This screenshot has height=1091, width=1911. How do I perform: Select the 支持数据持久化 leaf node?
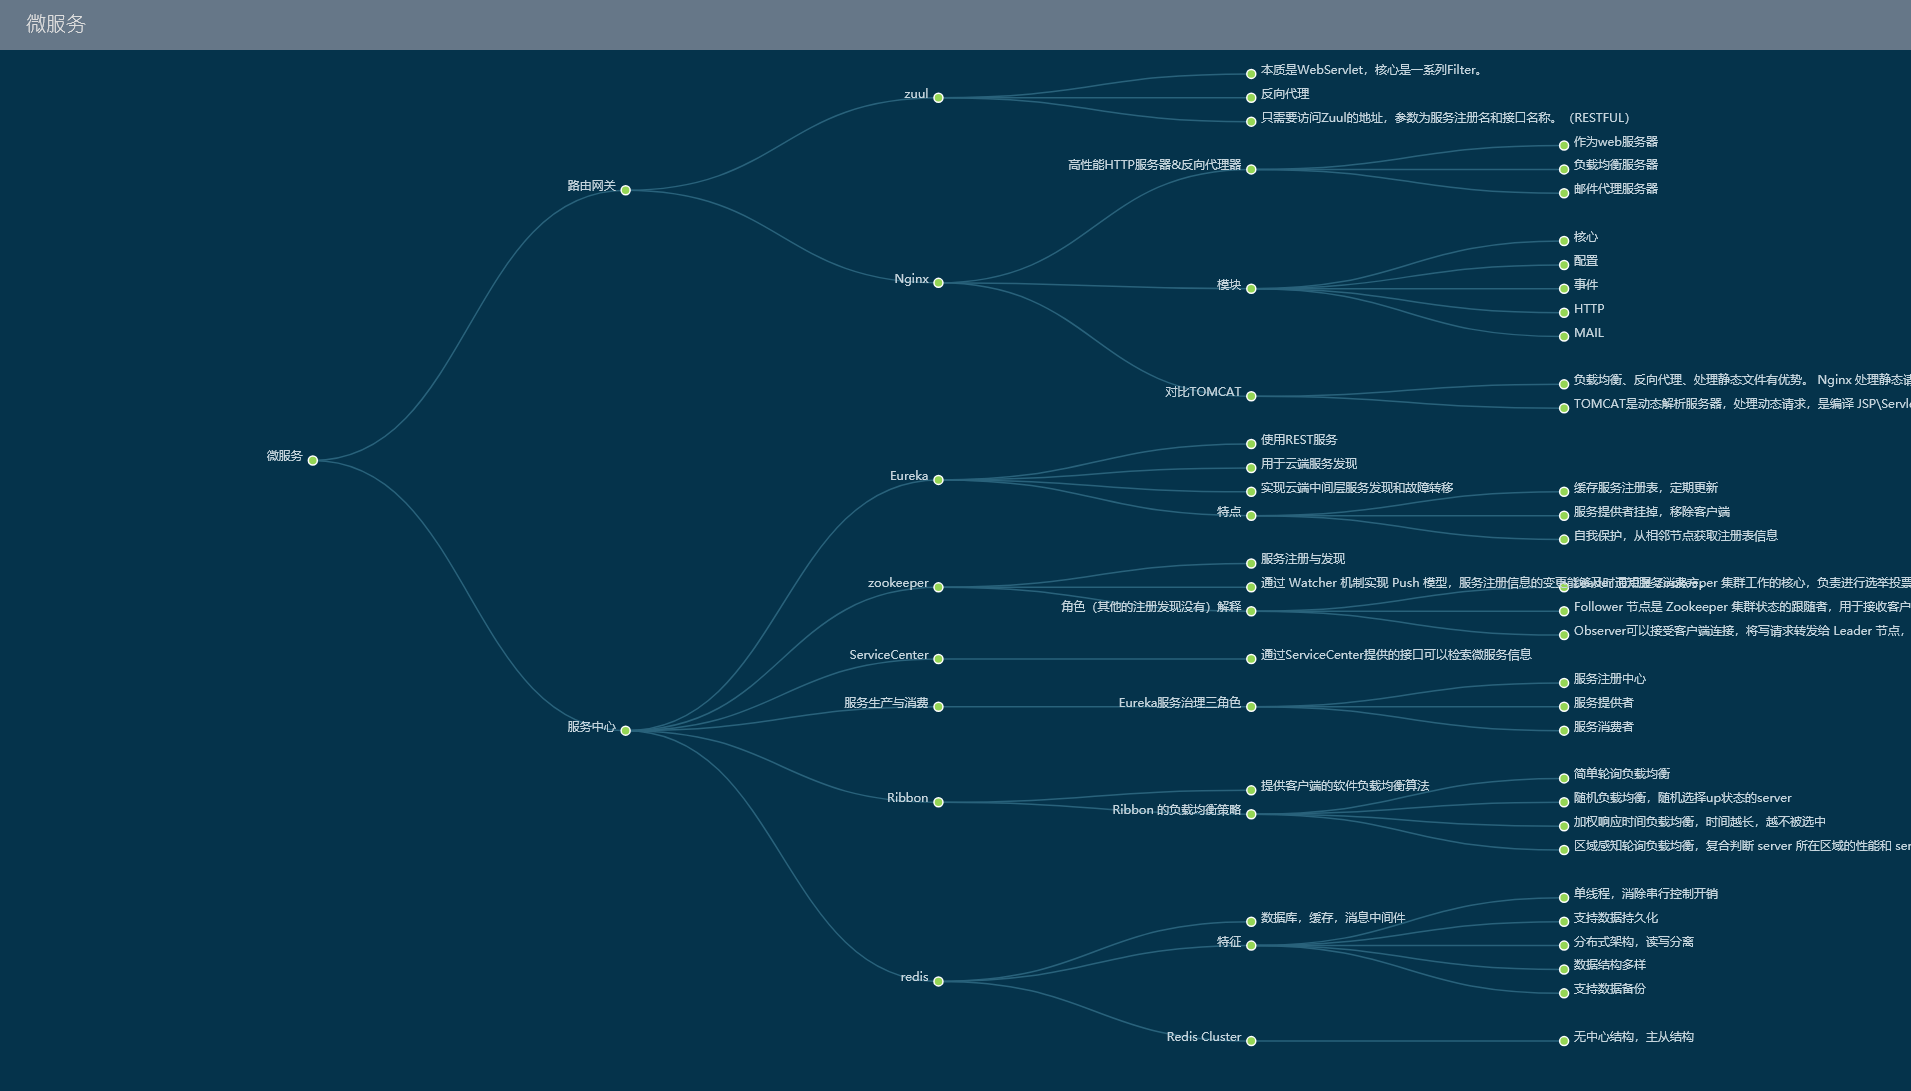[1564, 921]
